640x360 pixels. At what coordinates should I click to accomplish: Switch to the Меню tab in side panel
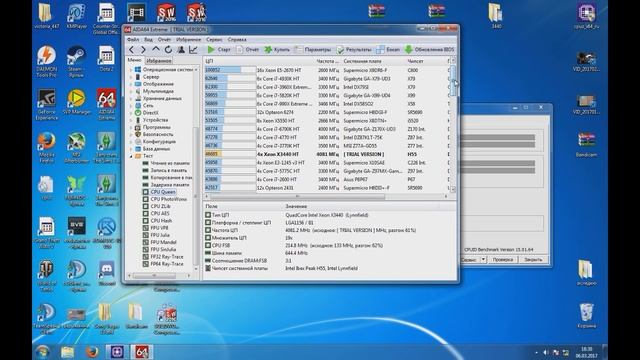tap(134, 60)
